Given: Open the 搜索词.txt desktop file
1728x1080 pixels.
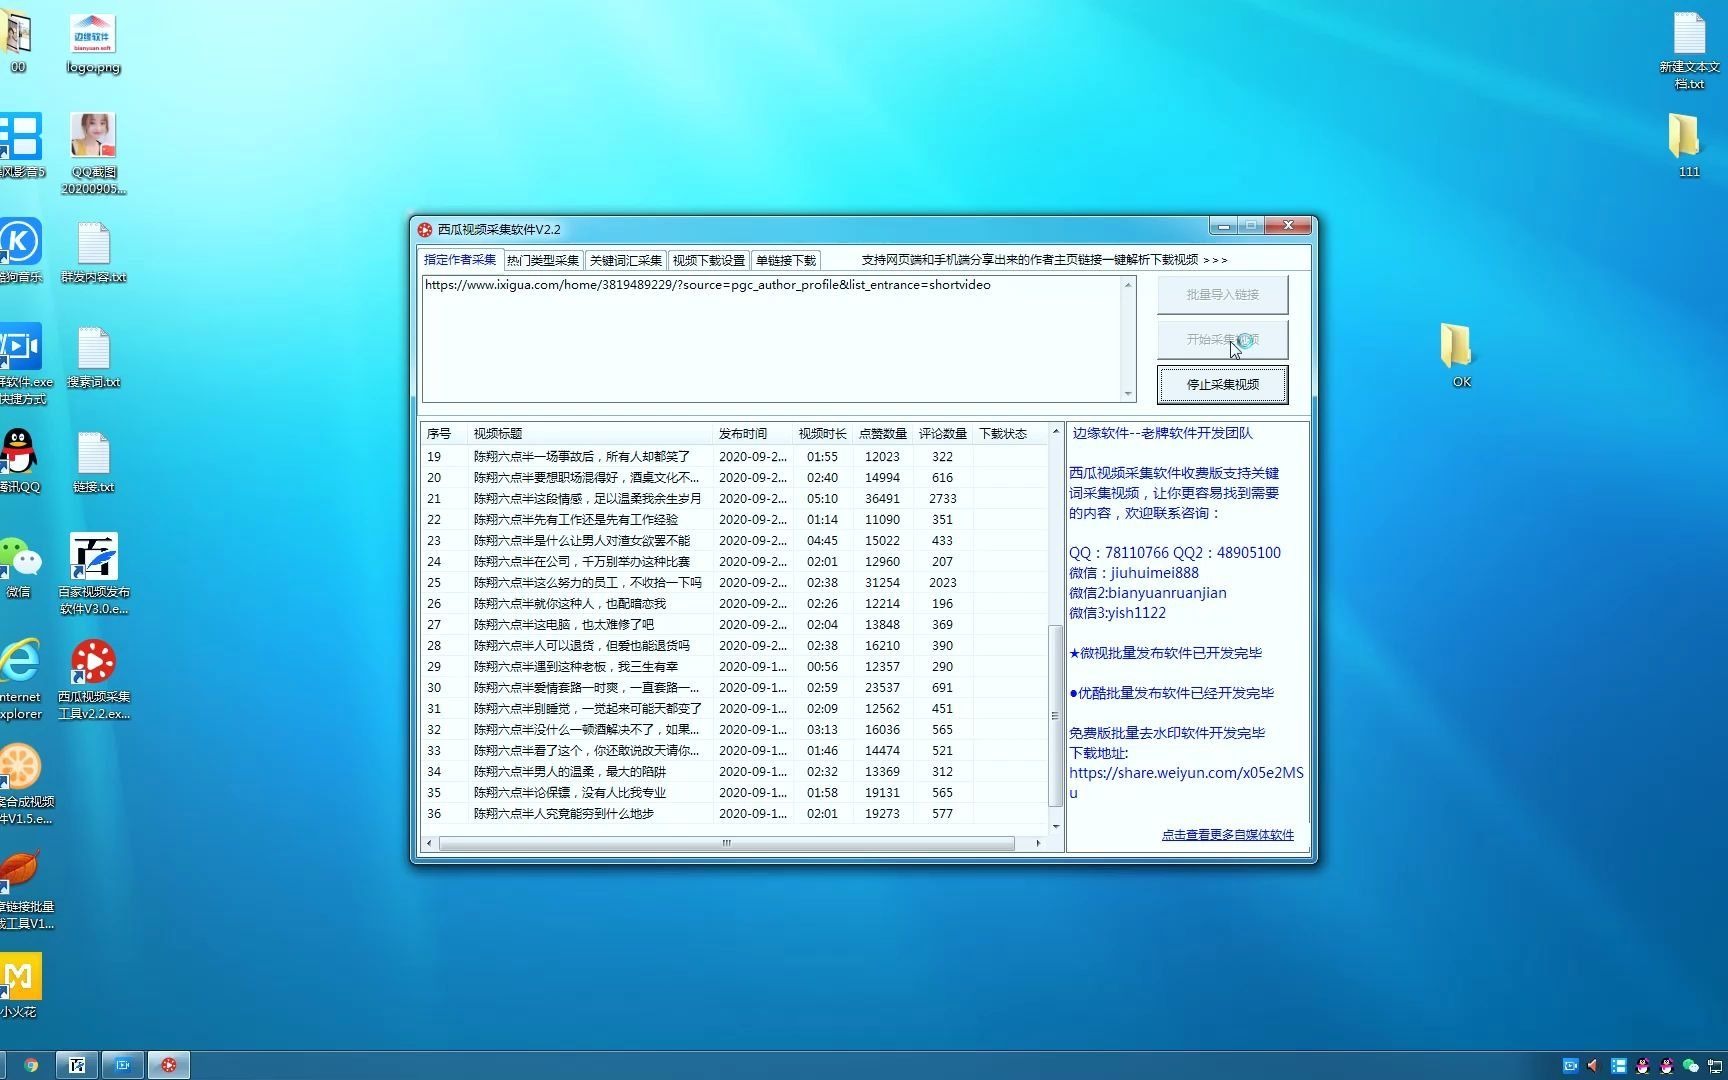Looking at the screenshot, I should pos(93,358).
